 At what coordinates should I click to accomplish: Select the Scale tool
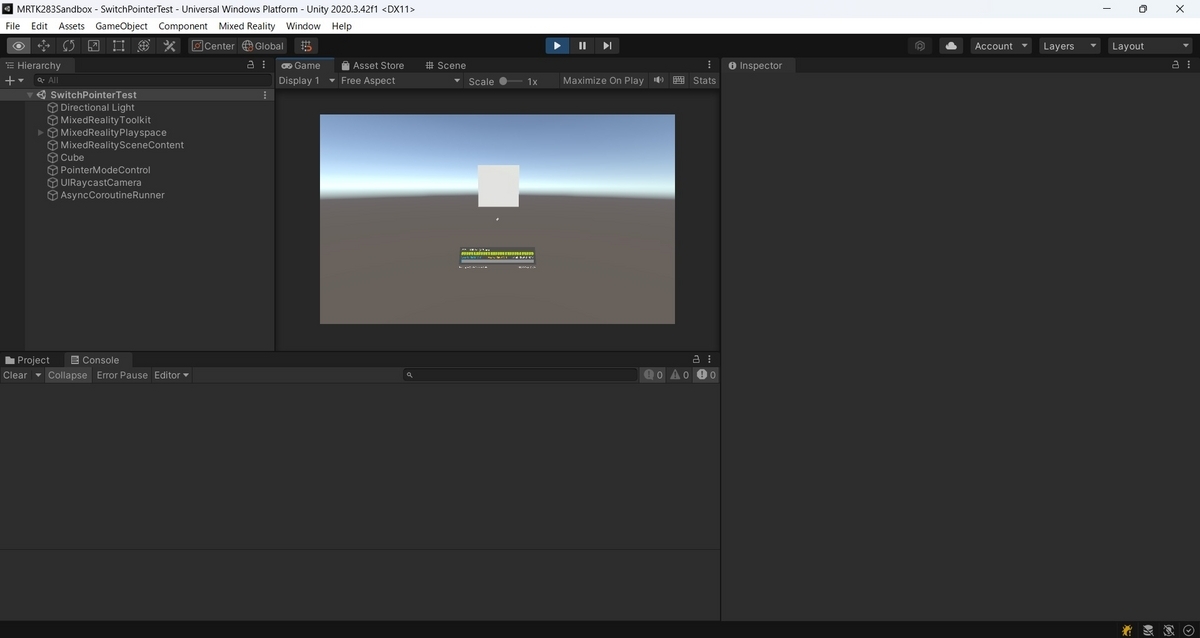click(94, 46)
